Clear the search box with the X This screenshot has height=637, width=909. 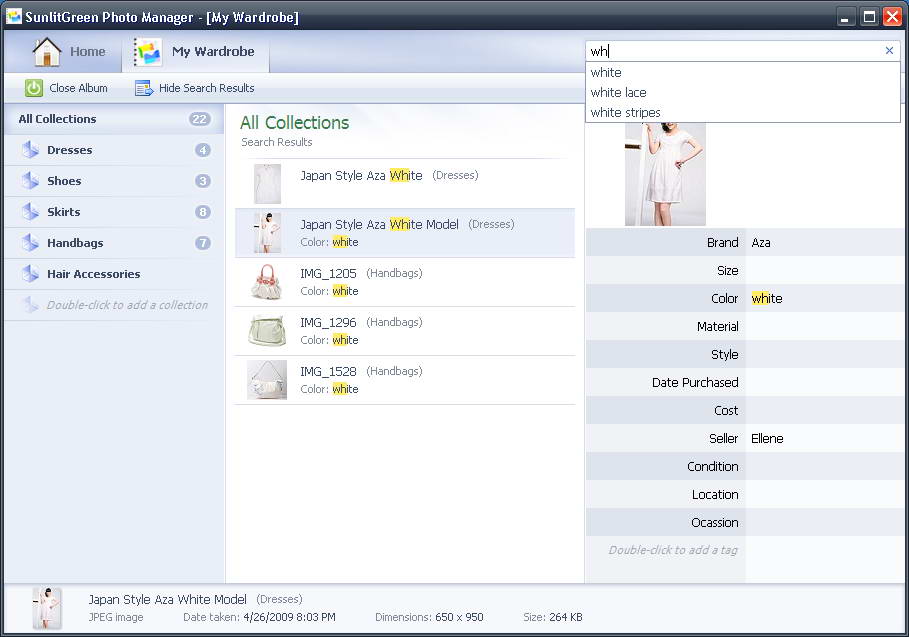889,50
